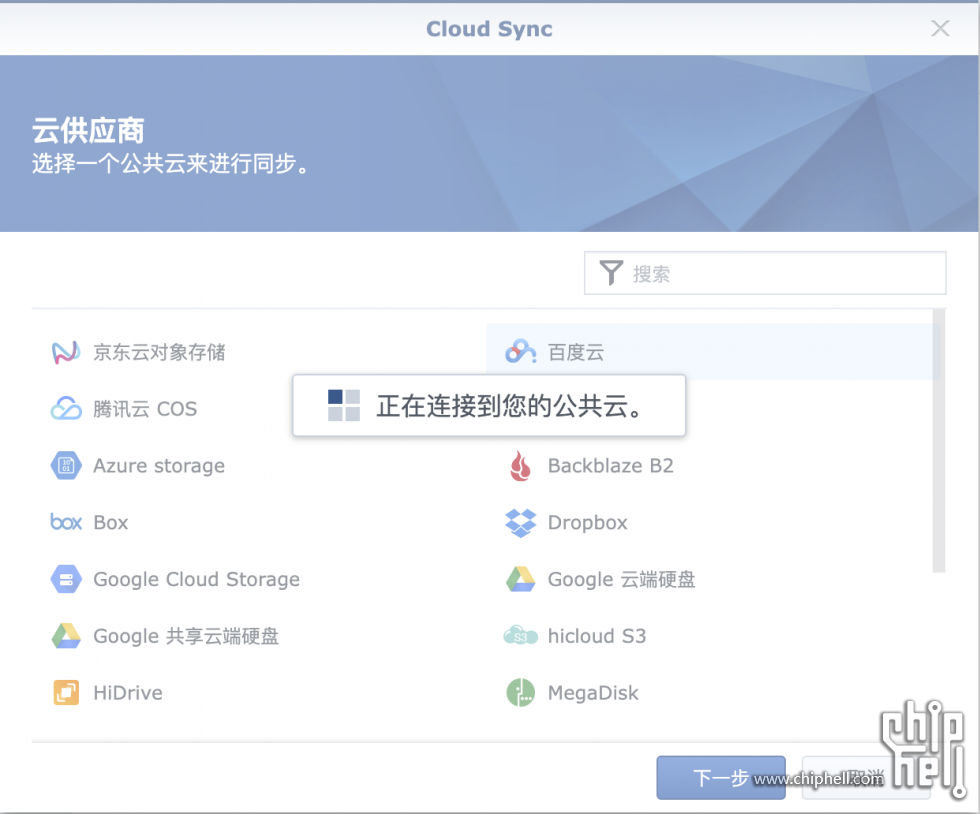Click the Google 云端硬盘 drive icon
The height and width of the screenshot is (814, 980).
coord(521,579)
